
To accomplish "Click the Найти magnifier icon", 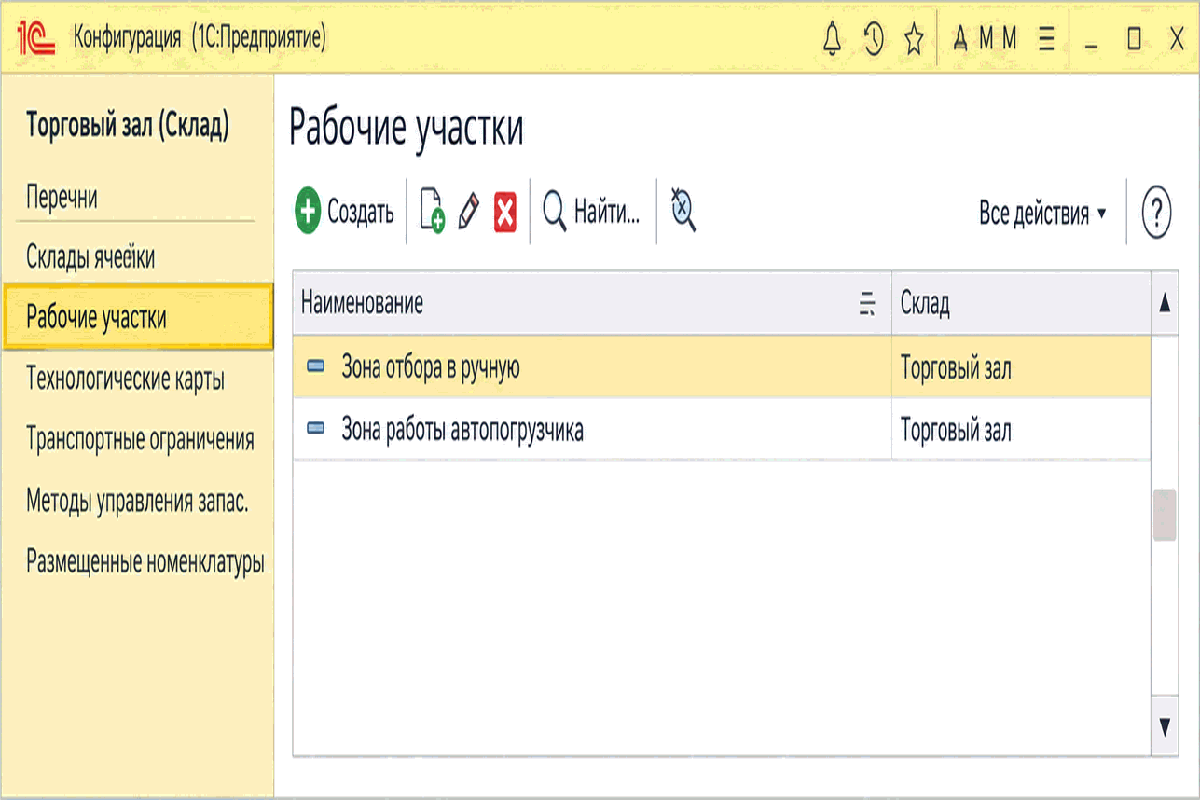I will coord(554,212).
